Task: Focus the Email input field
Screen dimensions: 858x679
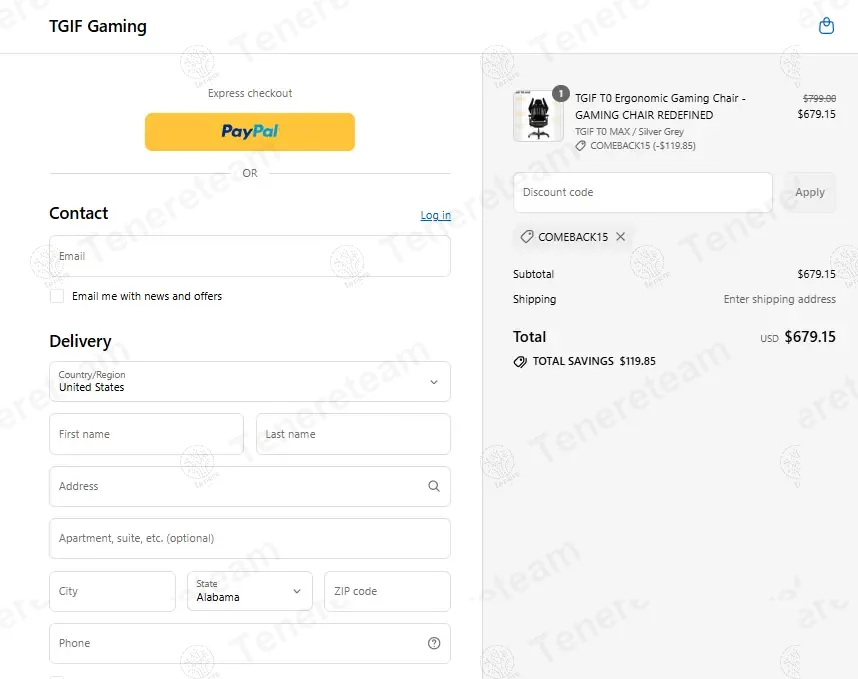Action: (250, 256)
